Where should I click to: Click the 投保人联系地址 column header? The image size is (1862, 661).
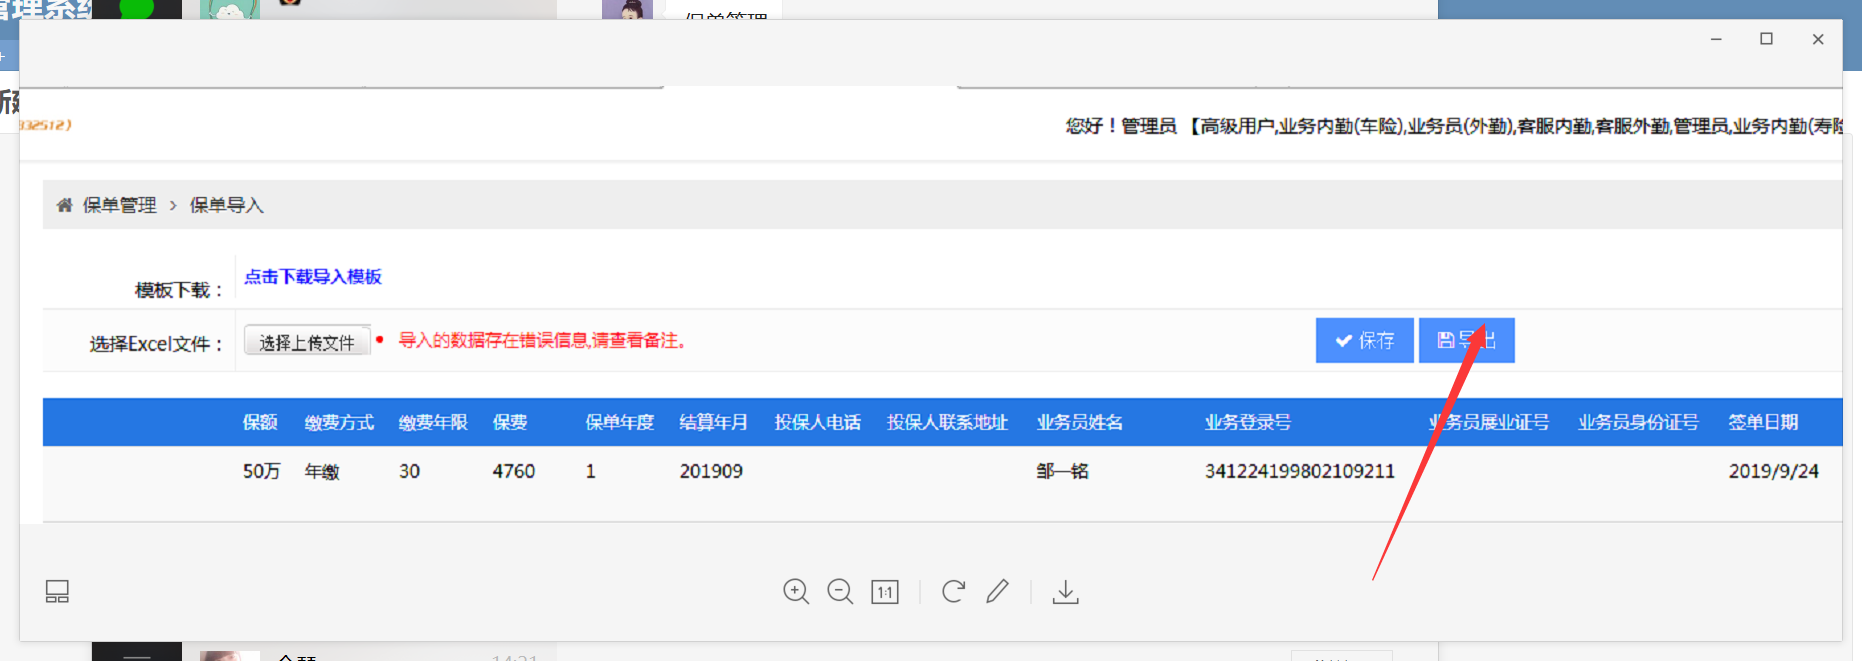pos(947,422)
